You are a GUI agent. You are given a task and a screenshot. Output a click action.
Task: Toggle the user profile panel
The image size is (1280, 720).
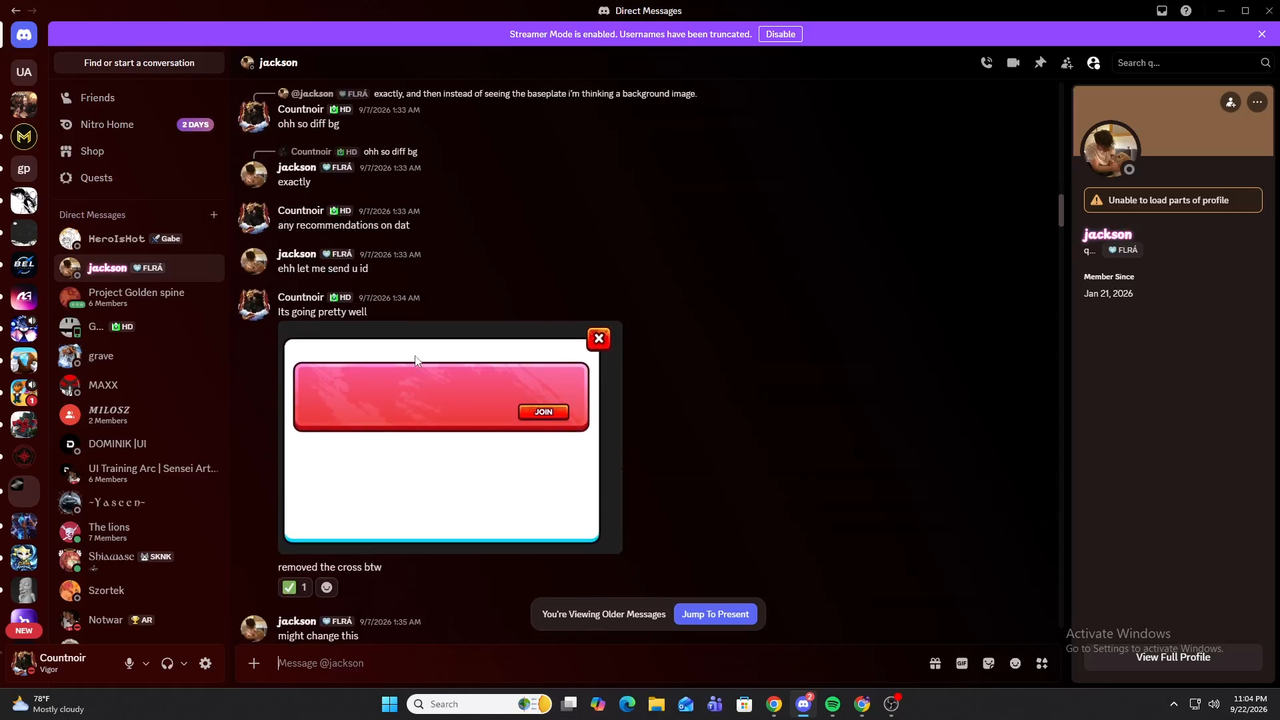point(1094,63)
